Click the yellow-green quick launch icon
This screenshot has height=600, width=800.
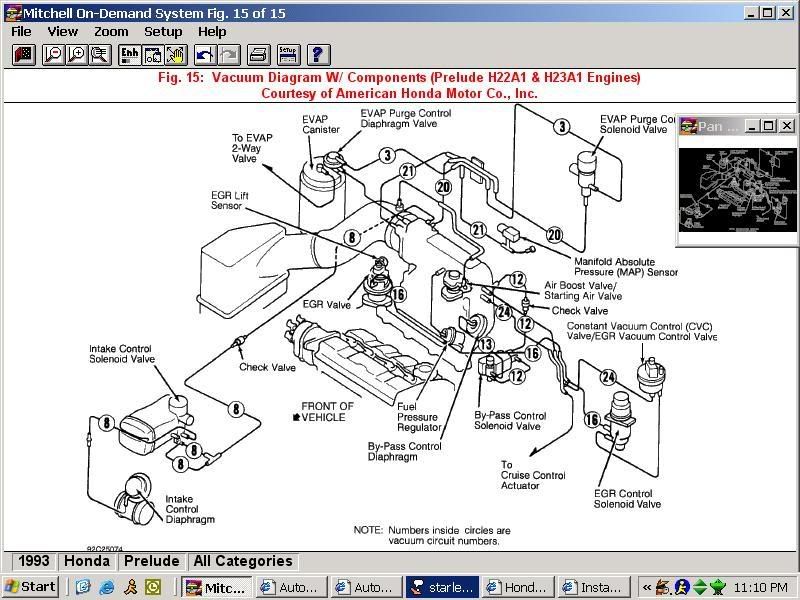(x=153, y=587)
